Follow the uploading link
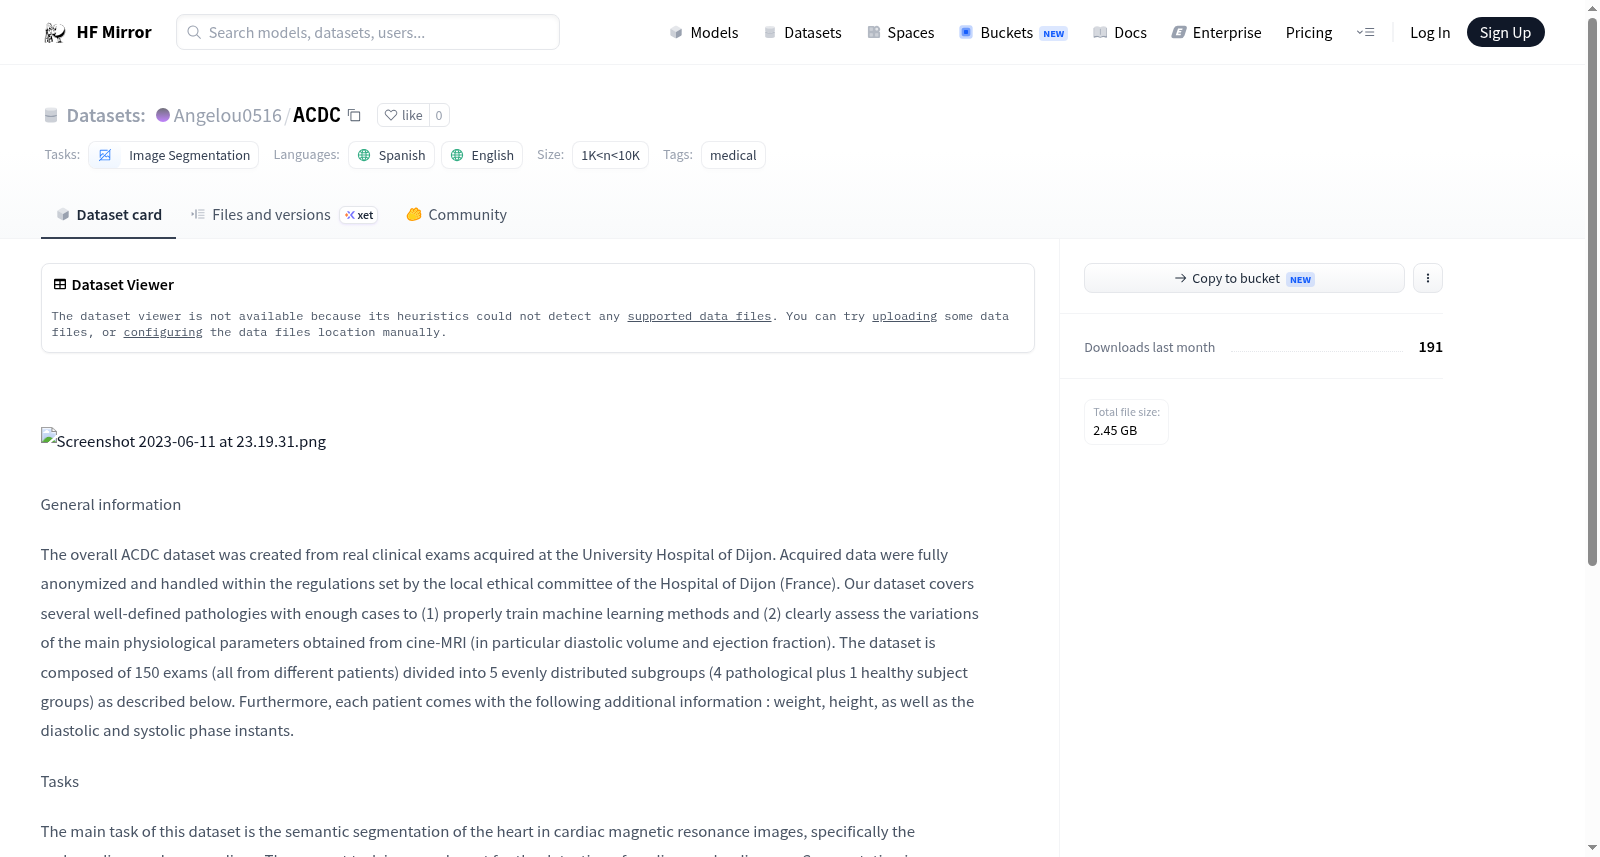1600x857 pixels. (x=904, y=316)
